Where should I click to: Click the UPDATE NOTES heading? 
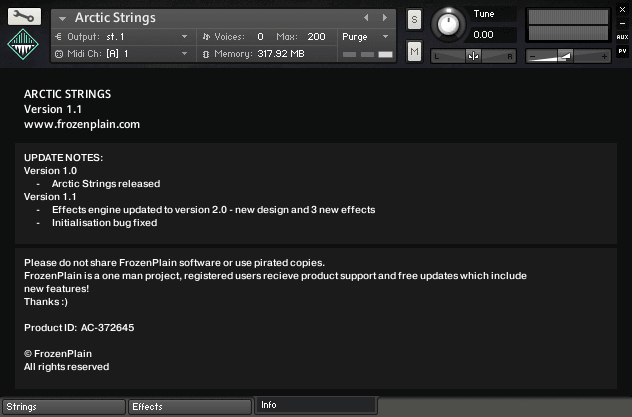63,158
